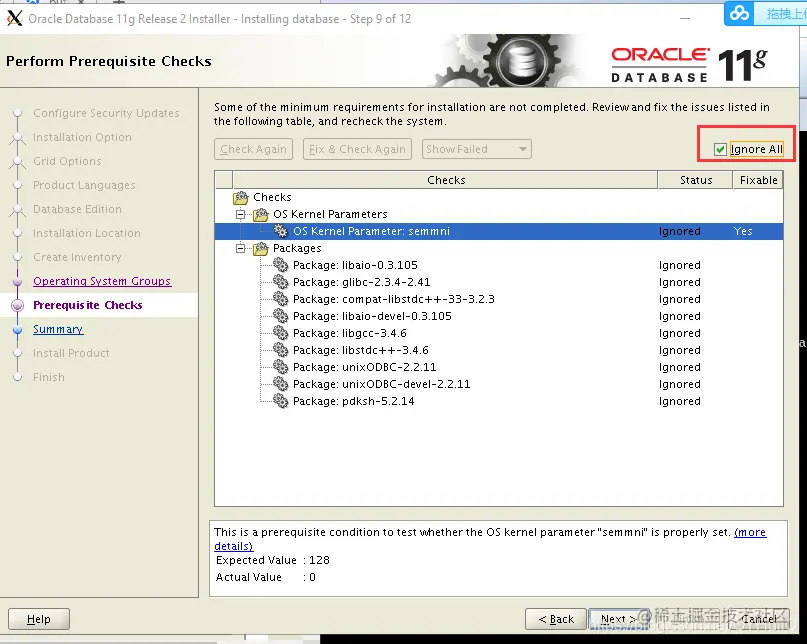Viewport: 807px width, 644px height.
Task: Open the Operating System Groups step link
Action: click(102, 281)
